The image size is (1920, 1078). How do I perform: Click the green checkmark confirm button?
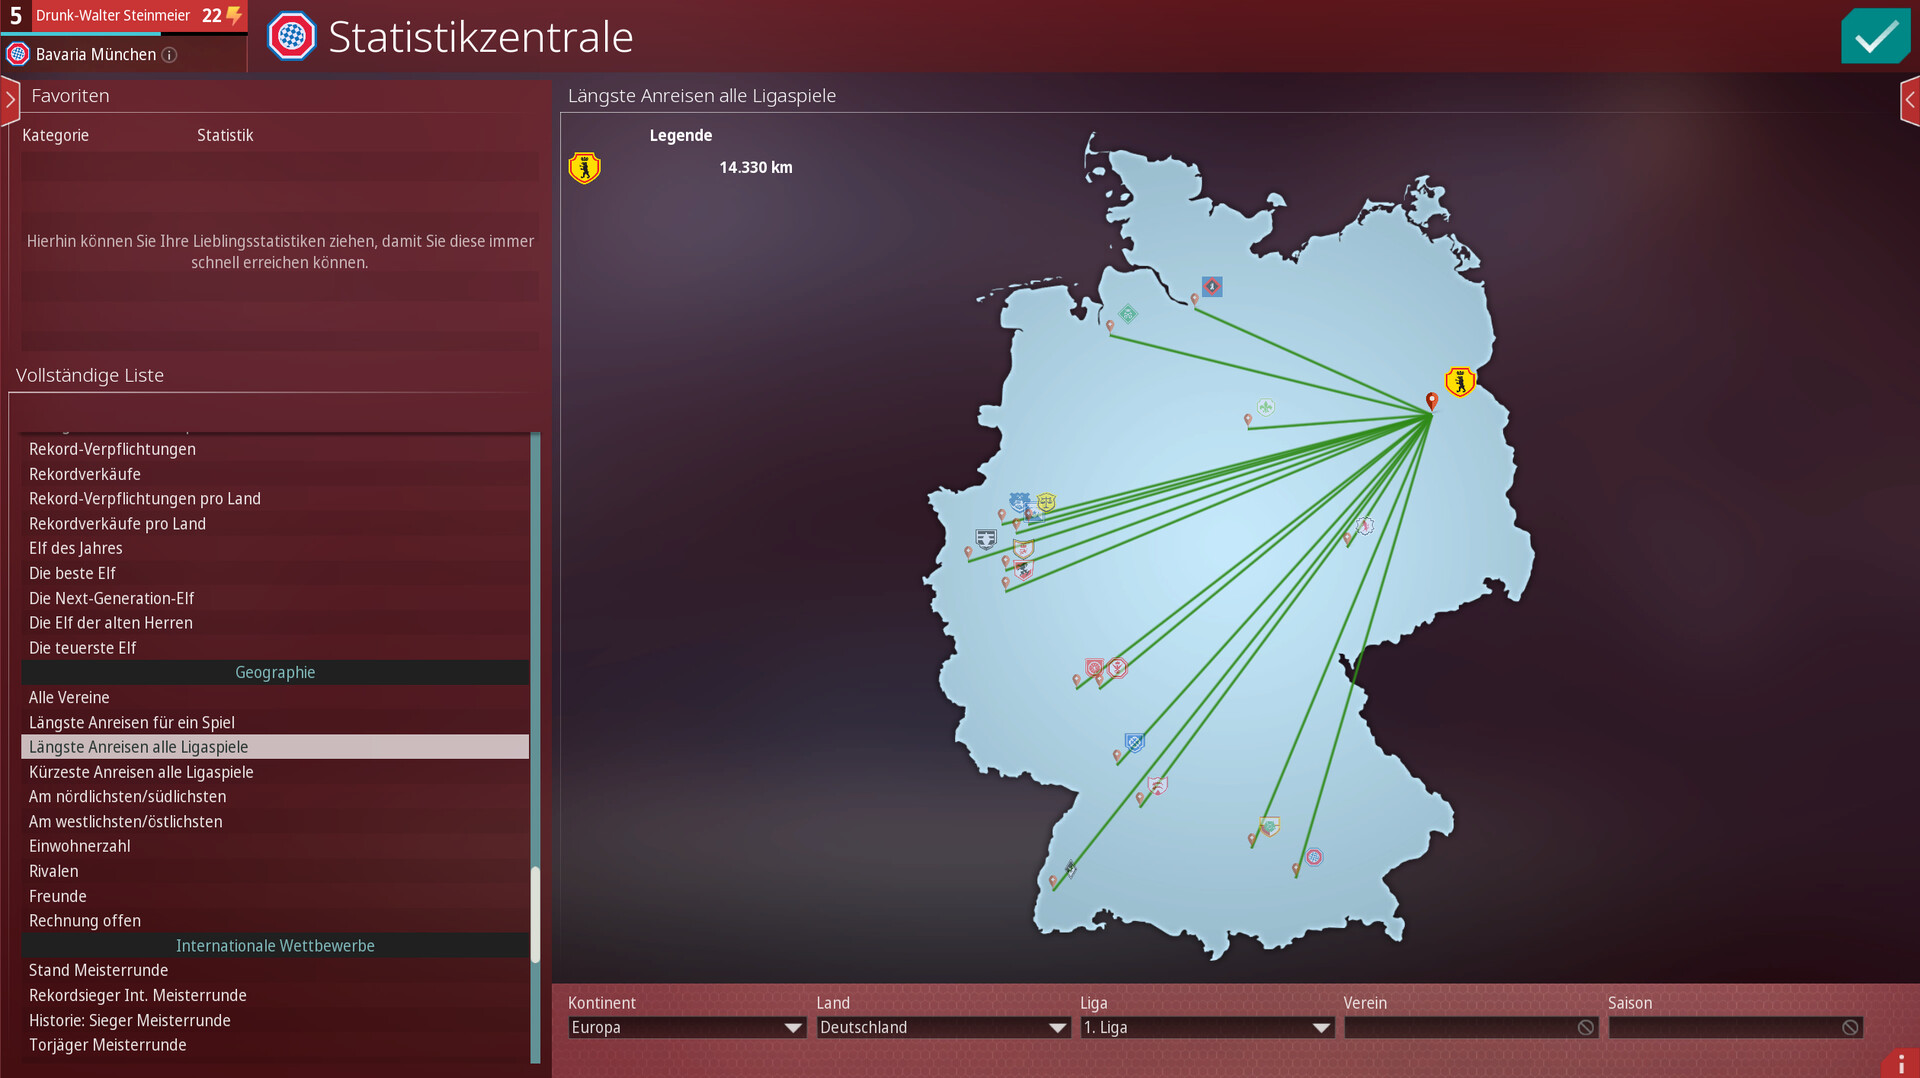pos(1875,37)
